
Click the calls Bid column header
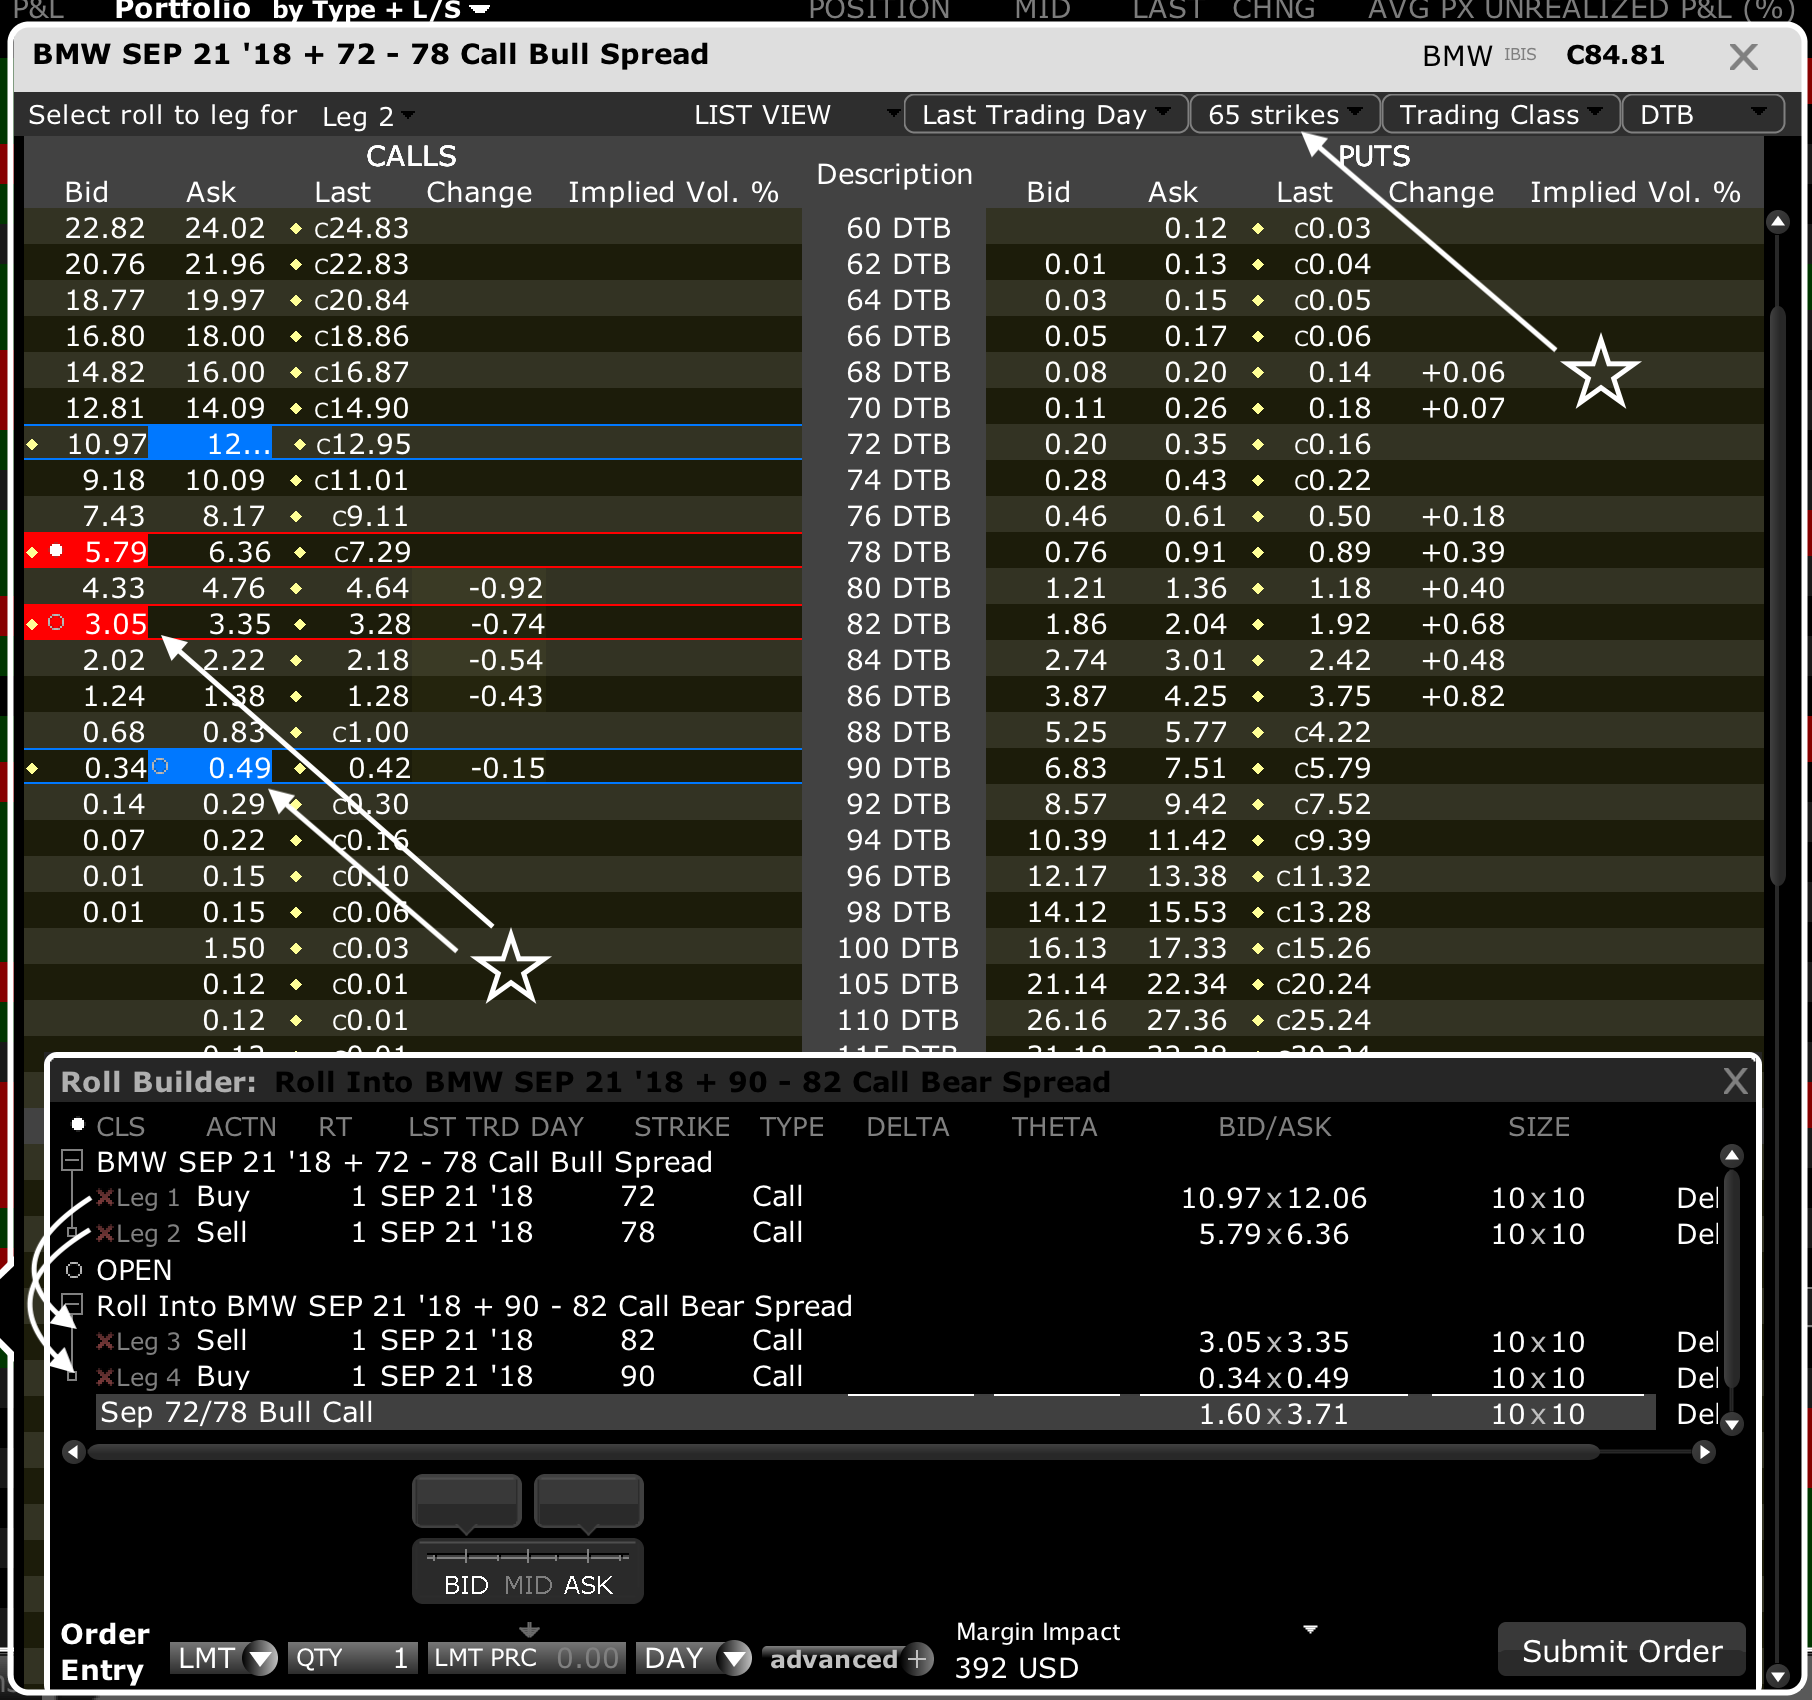coord(86,192)
